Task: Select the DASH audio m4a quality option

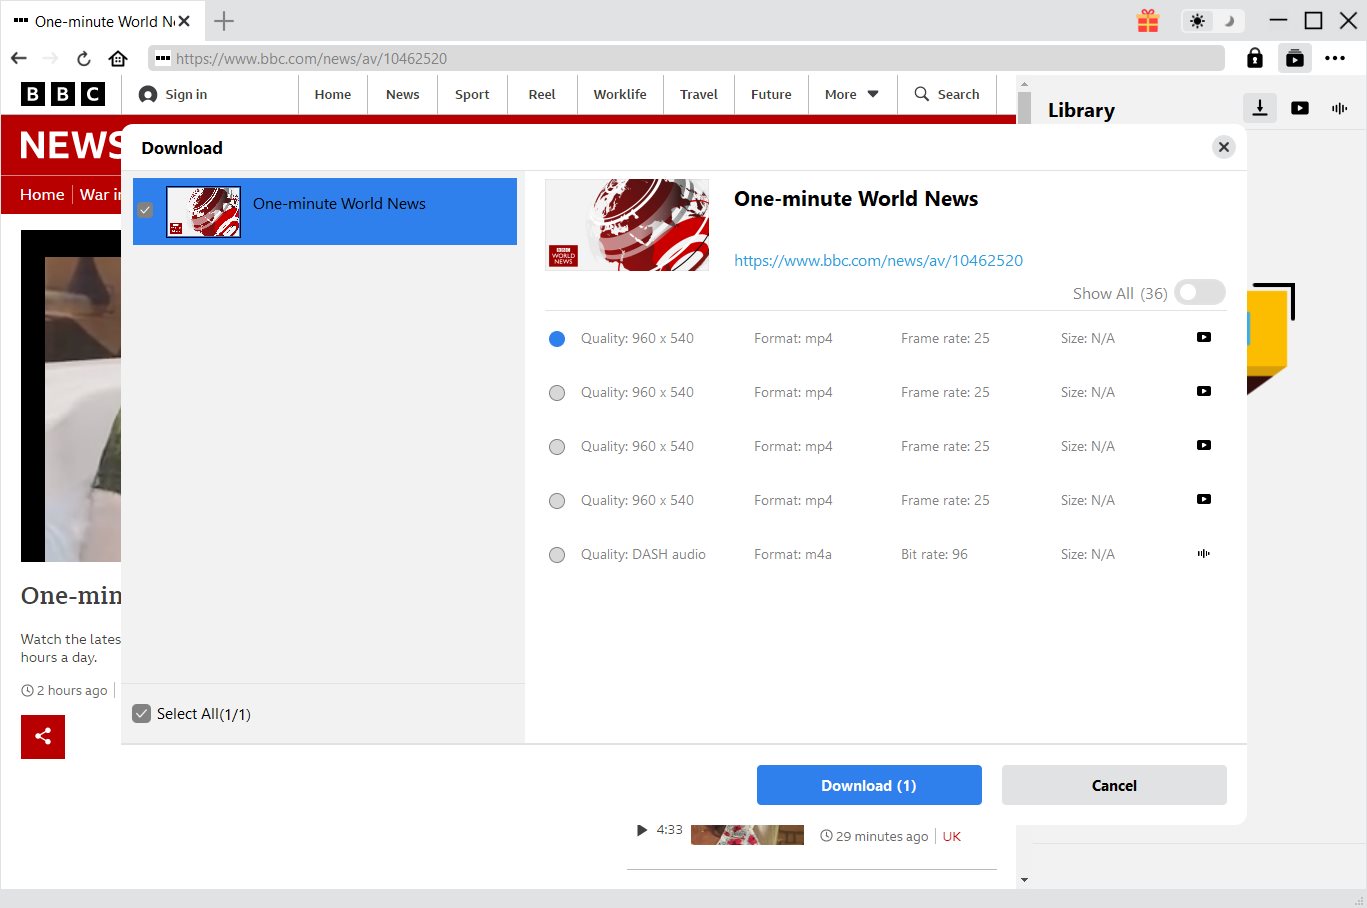Action: [557, 555]
